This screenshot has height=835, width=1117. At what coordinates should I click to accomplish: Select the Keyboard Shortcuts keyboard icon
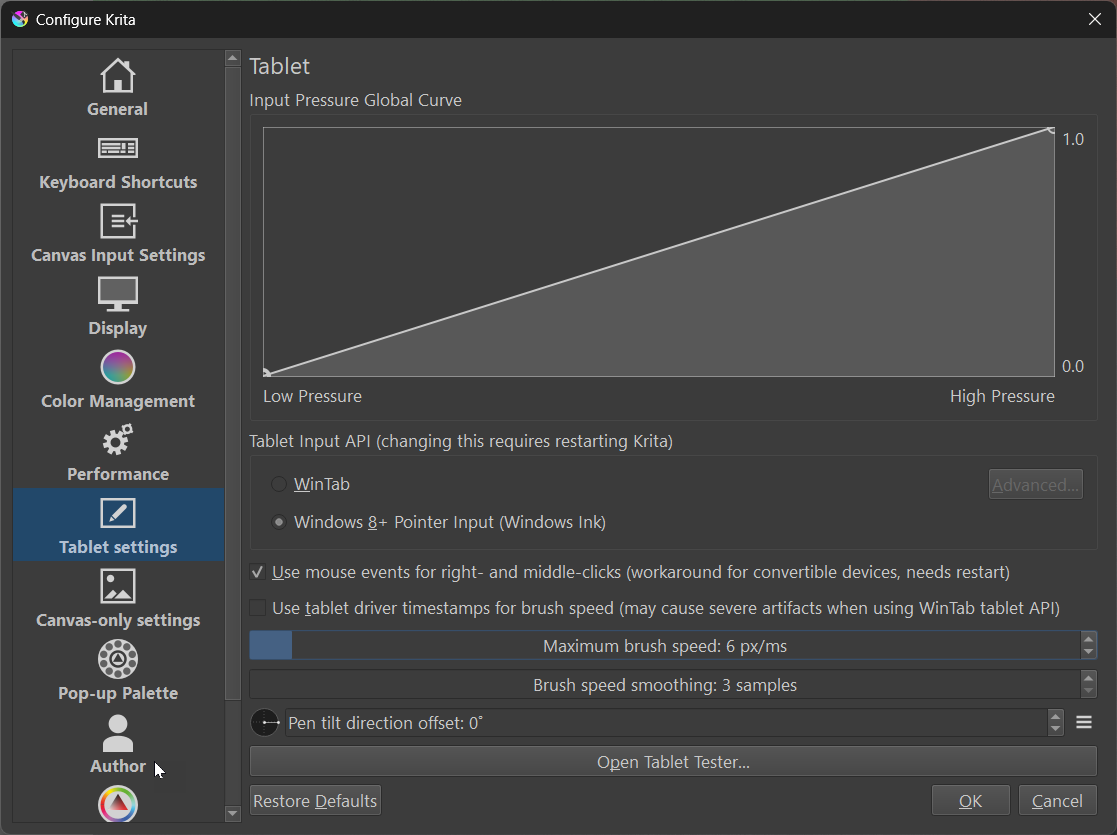[118, 148]
